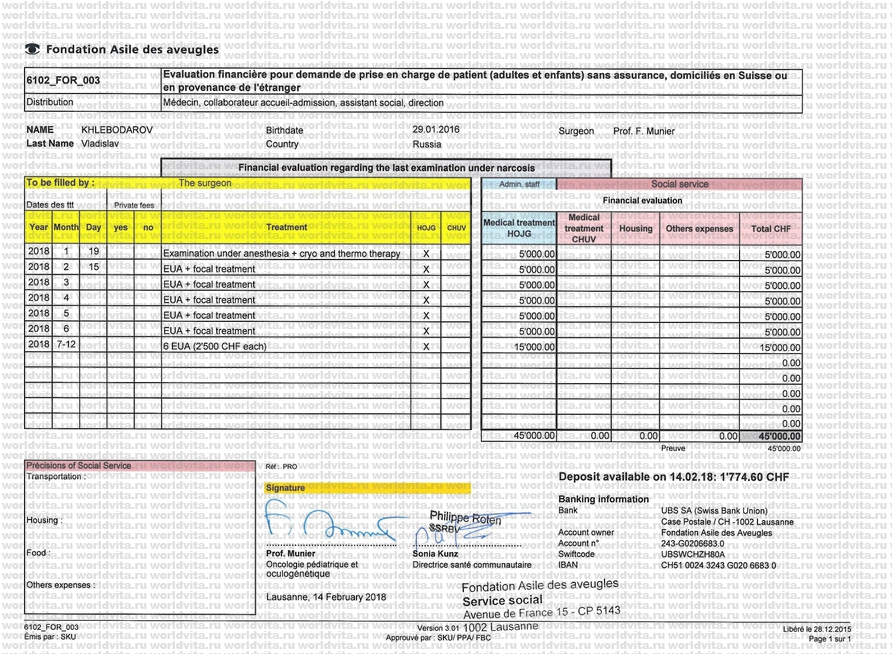Screen dimensions: 892x654
Task: Click the "To be filled by :" label
Action: point(60,183)
